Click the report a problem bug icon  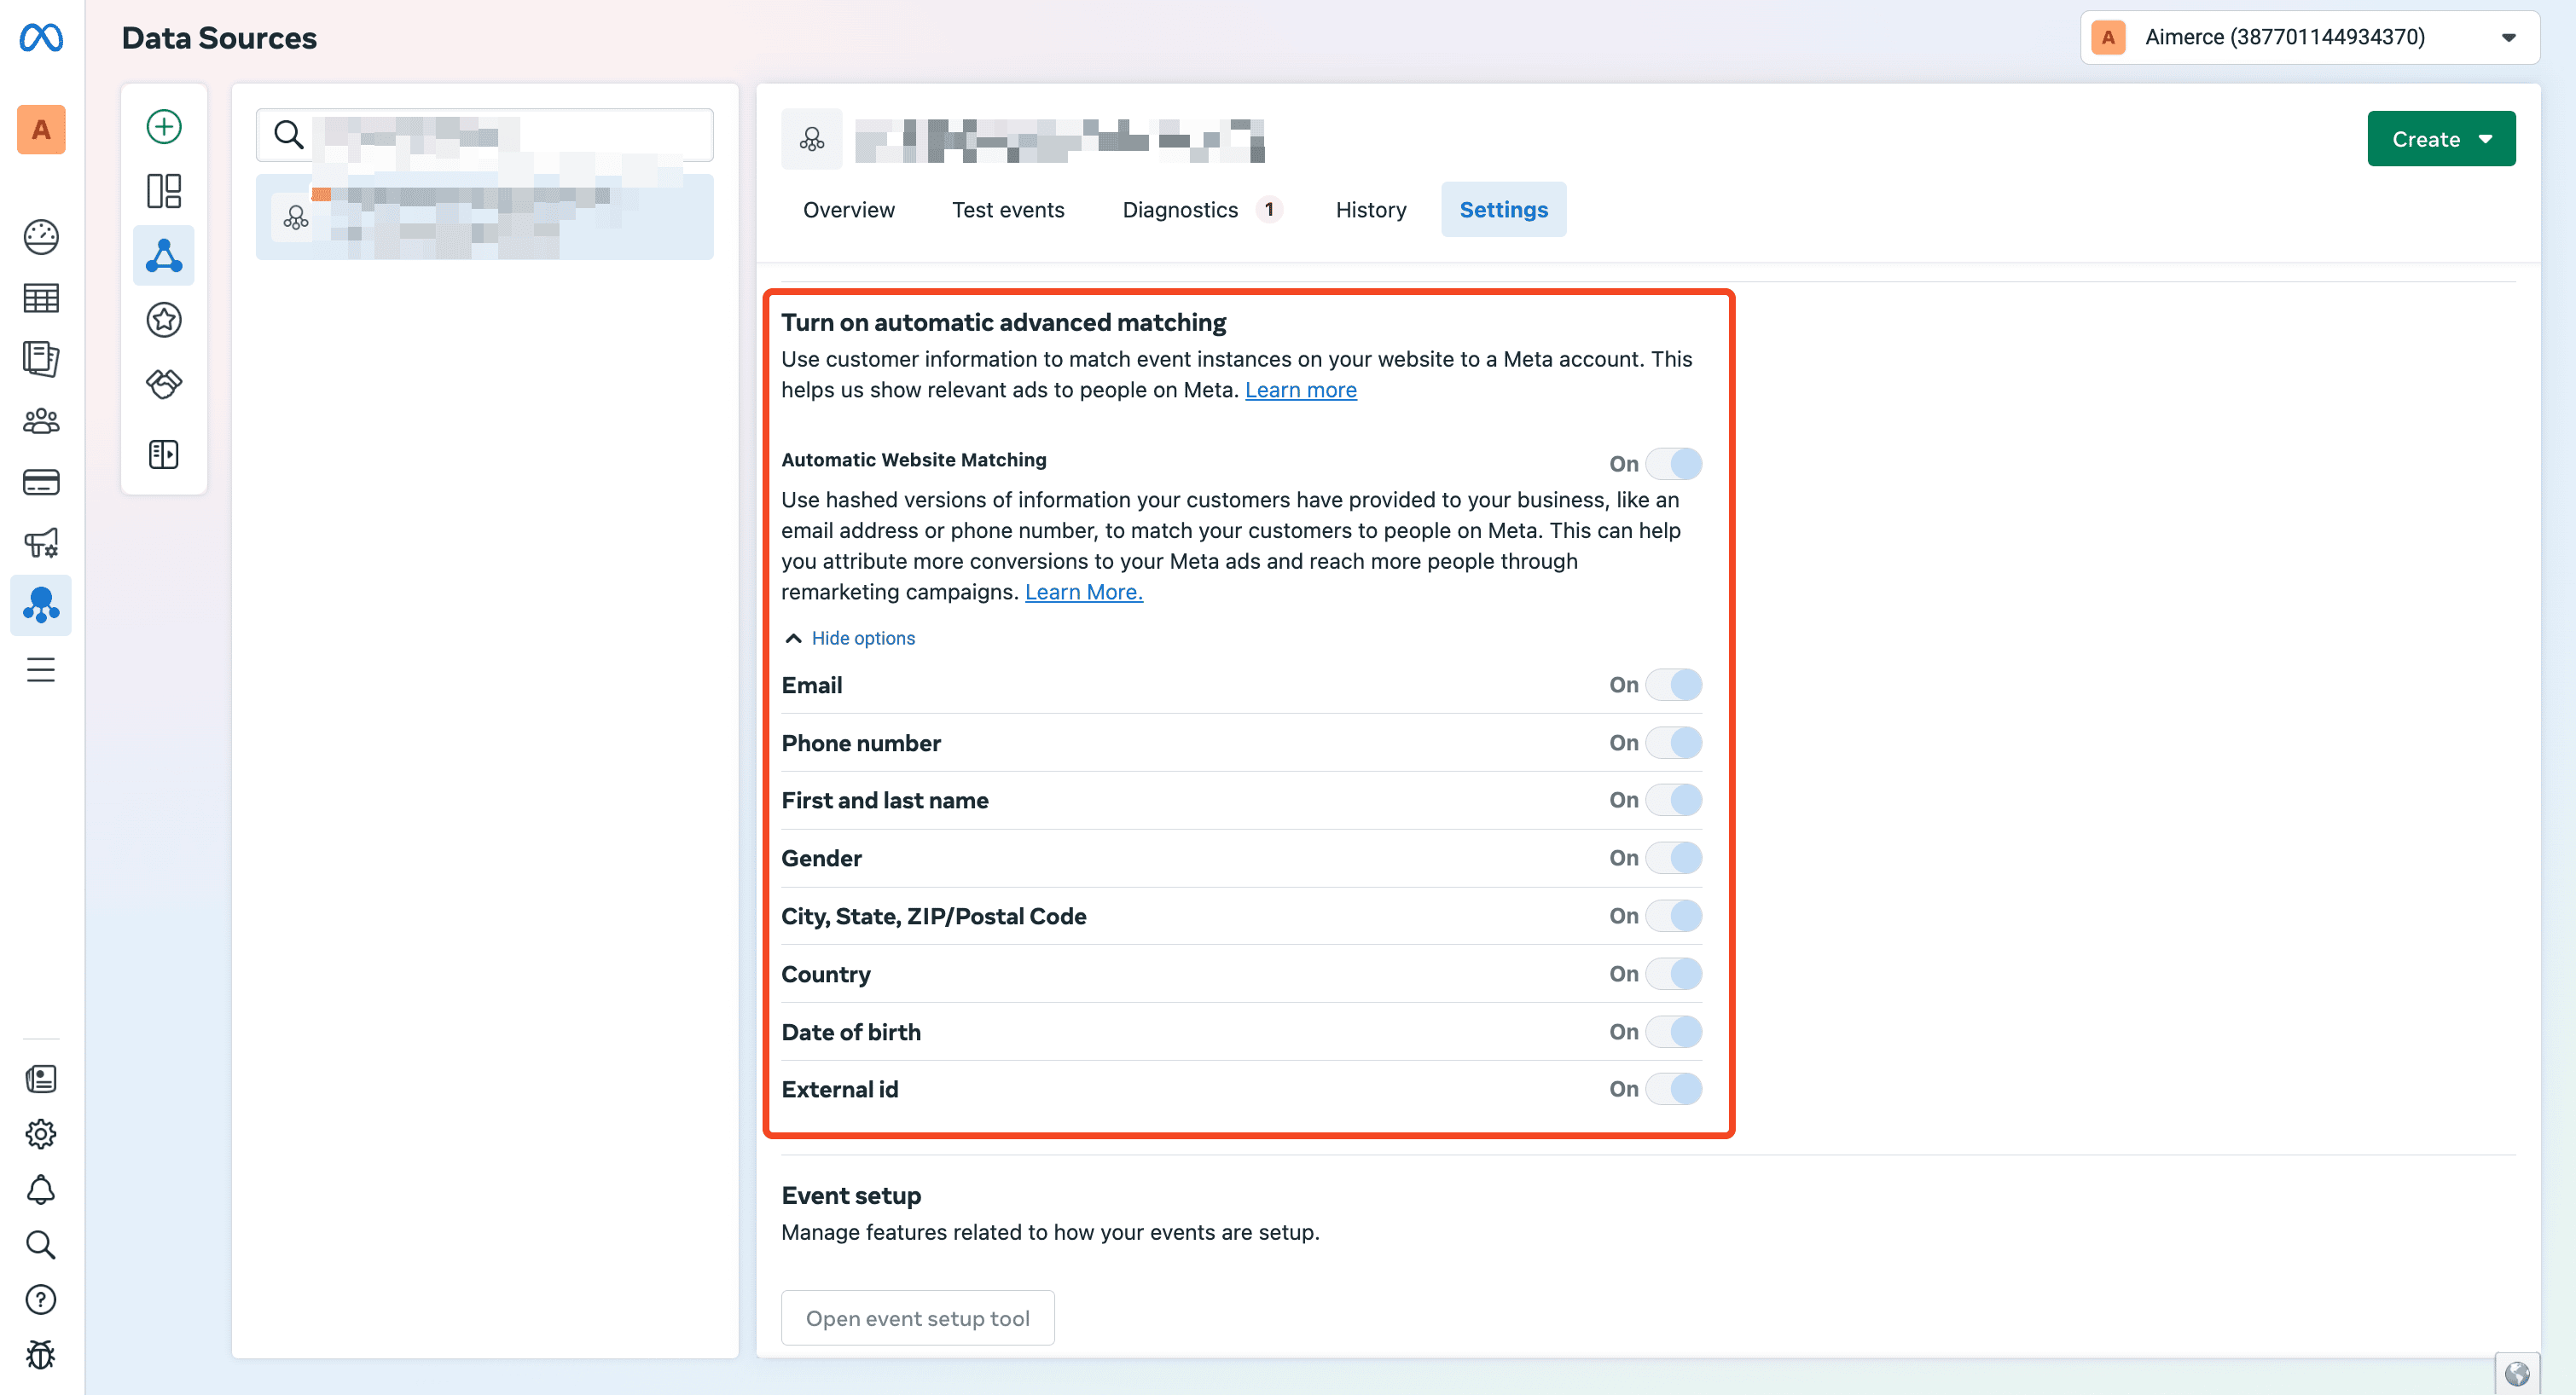(41, 1355)
